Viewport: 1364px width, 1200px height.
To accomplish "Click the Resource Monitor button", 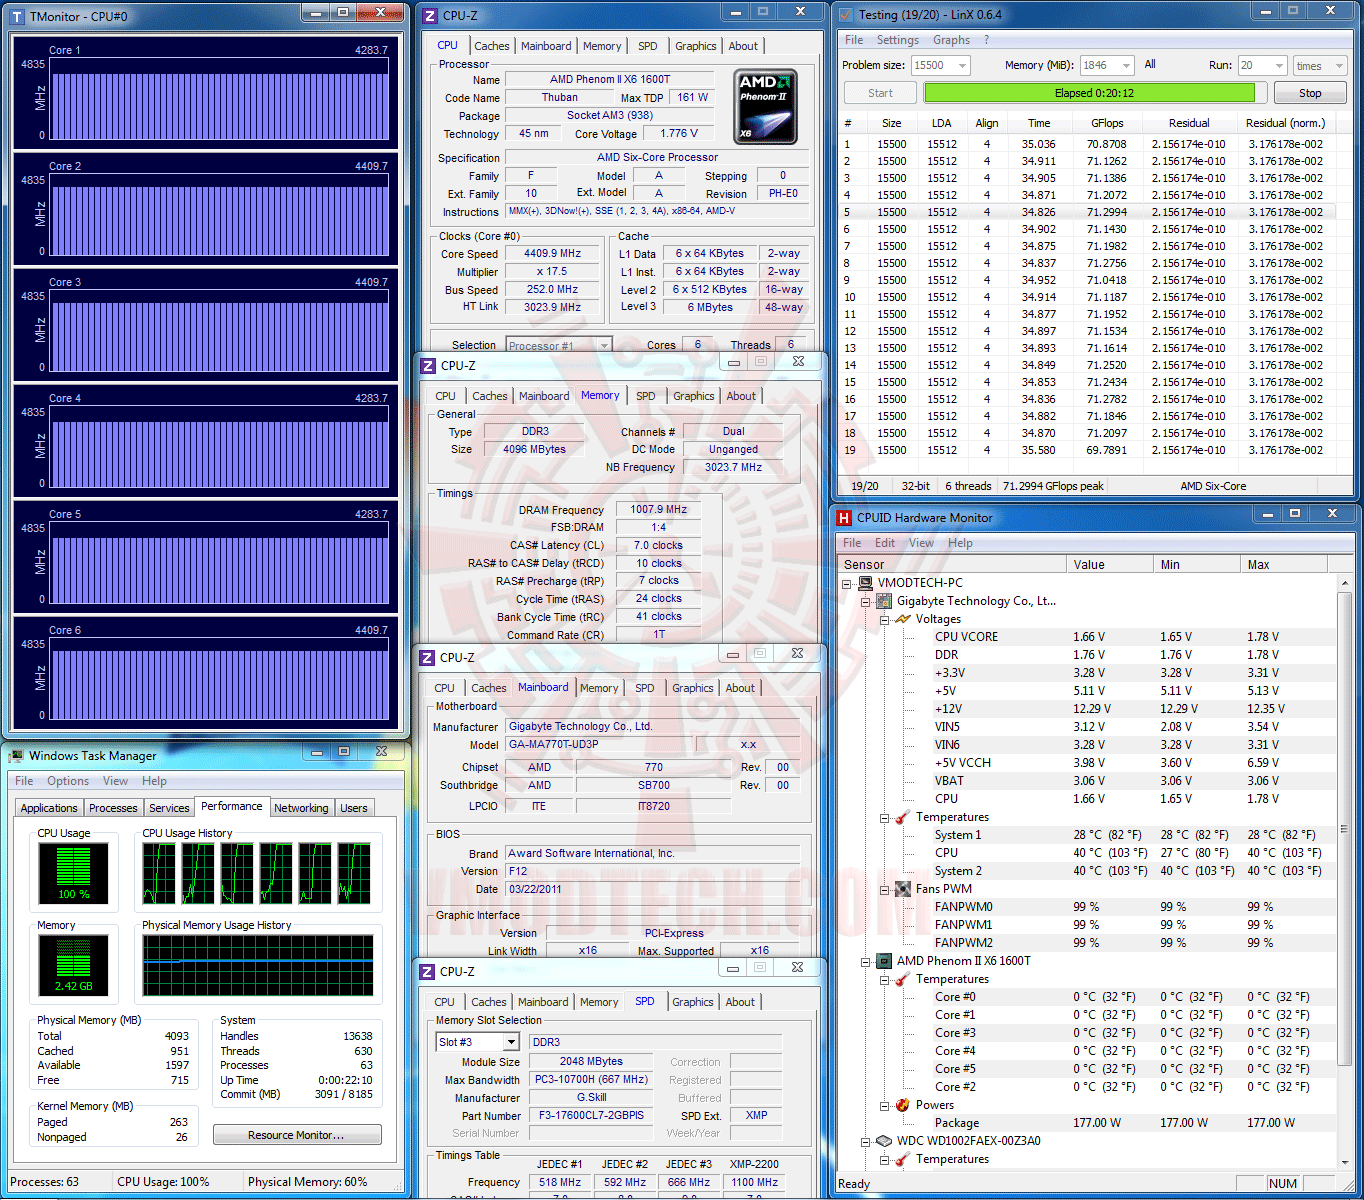I will click(297, 1135).
